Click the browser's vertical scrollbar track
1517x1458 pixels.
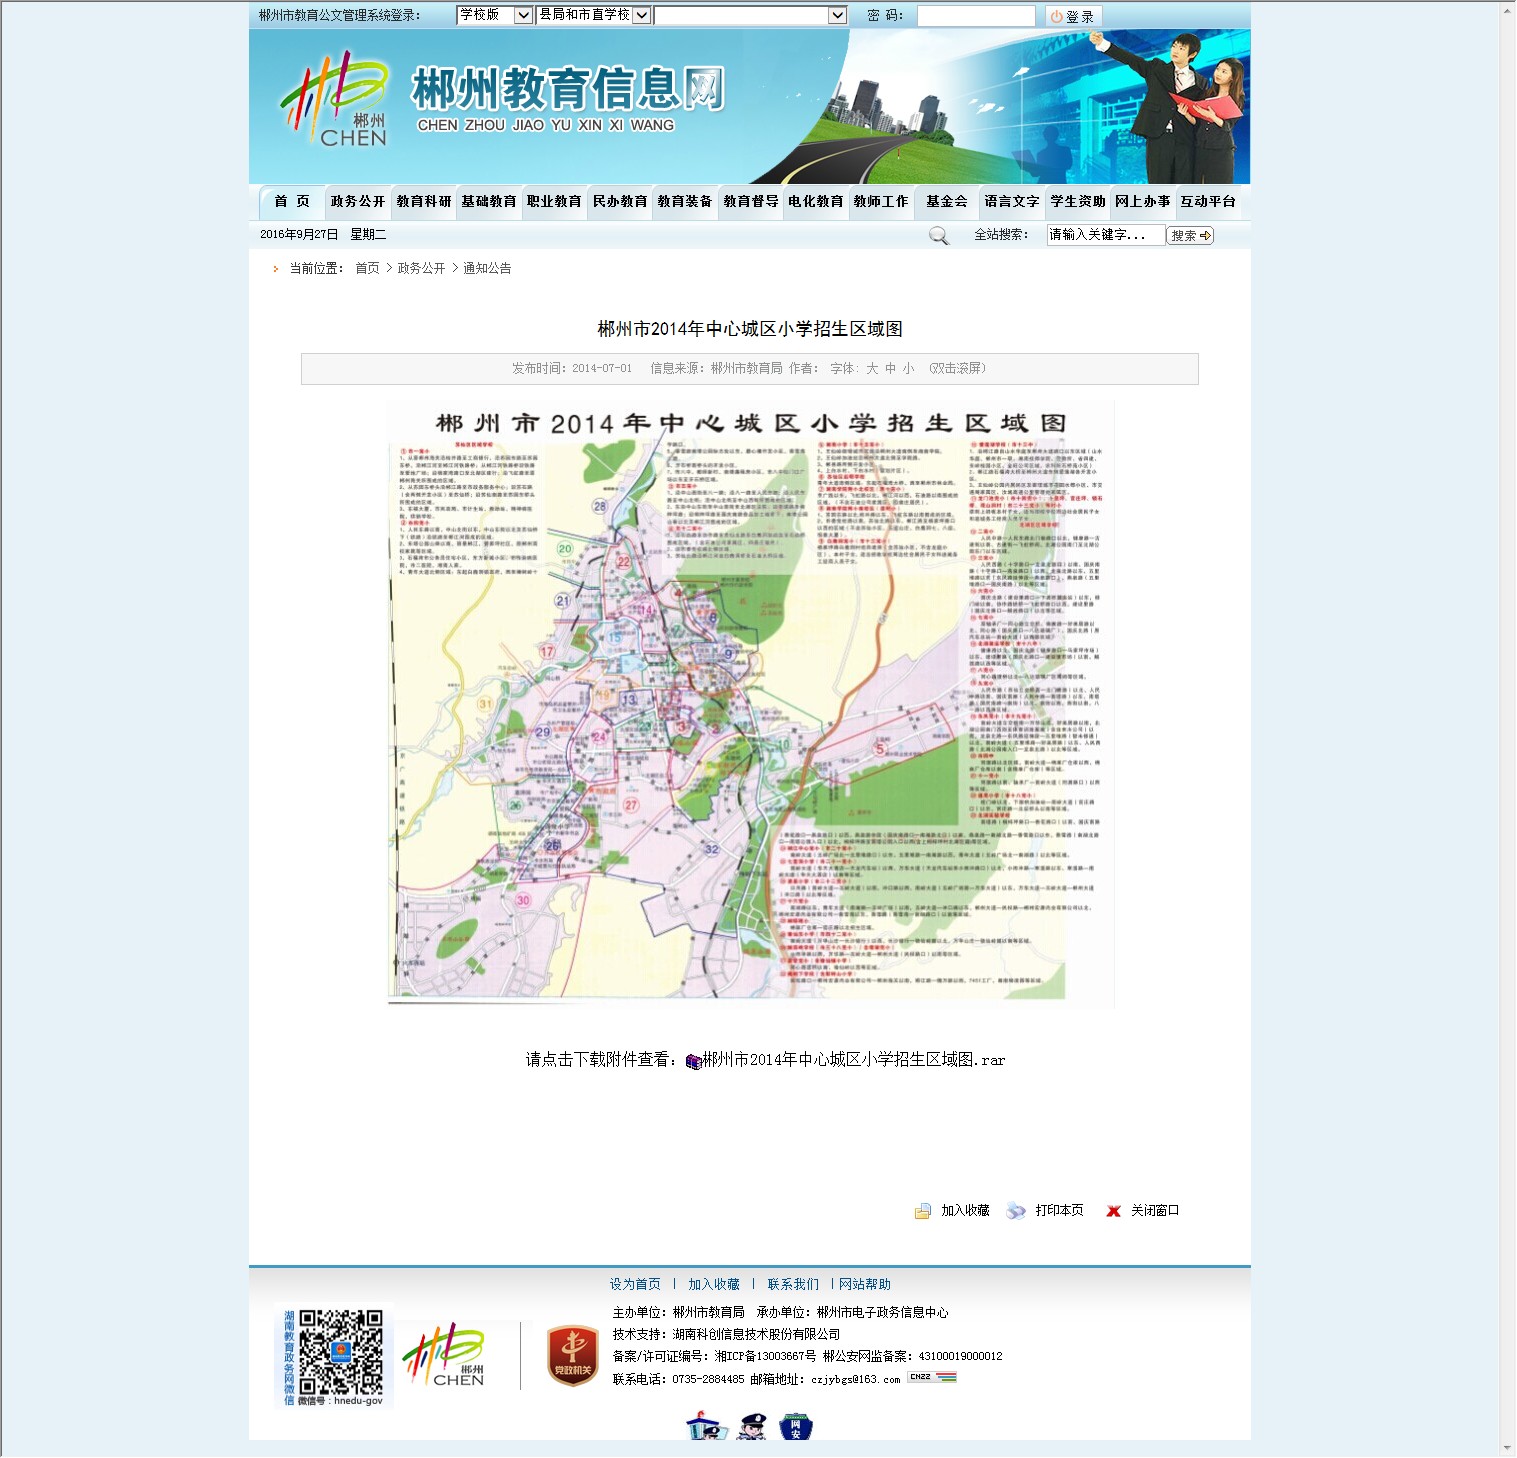pyautogui.click(x=1508, y=700)
